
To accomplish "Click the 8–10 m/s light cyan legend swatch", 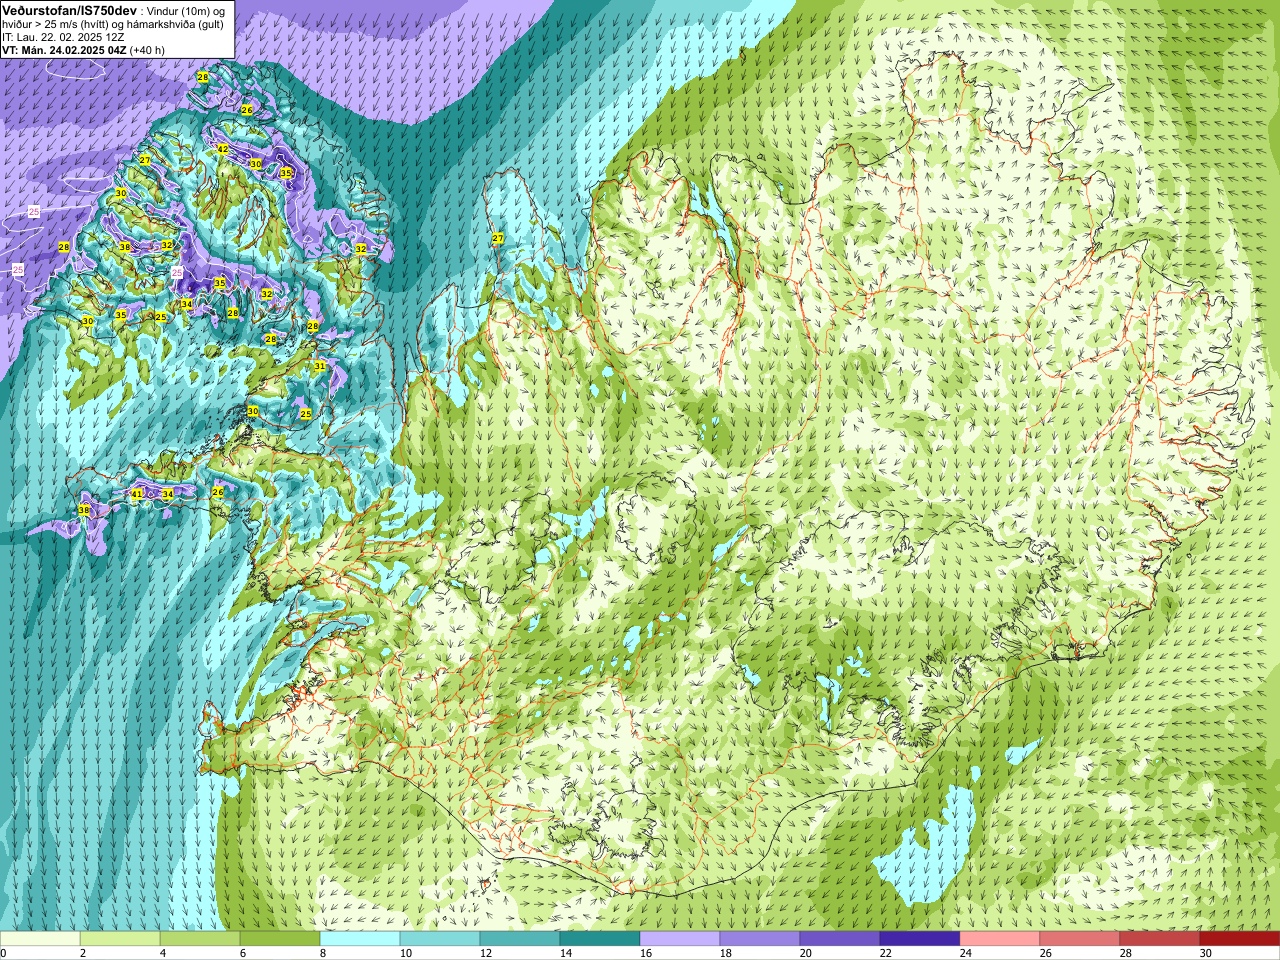I will point(360,939).
